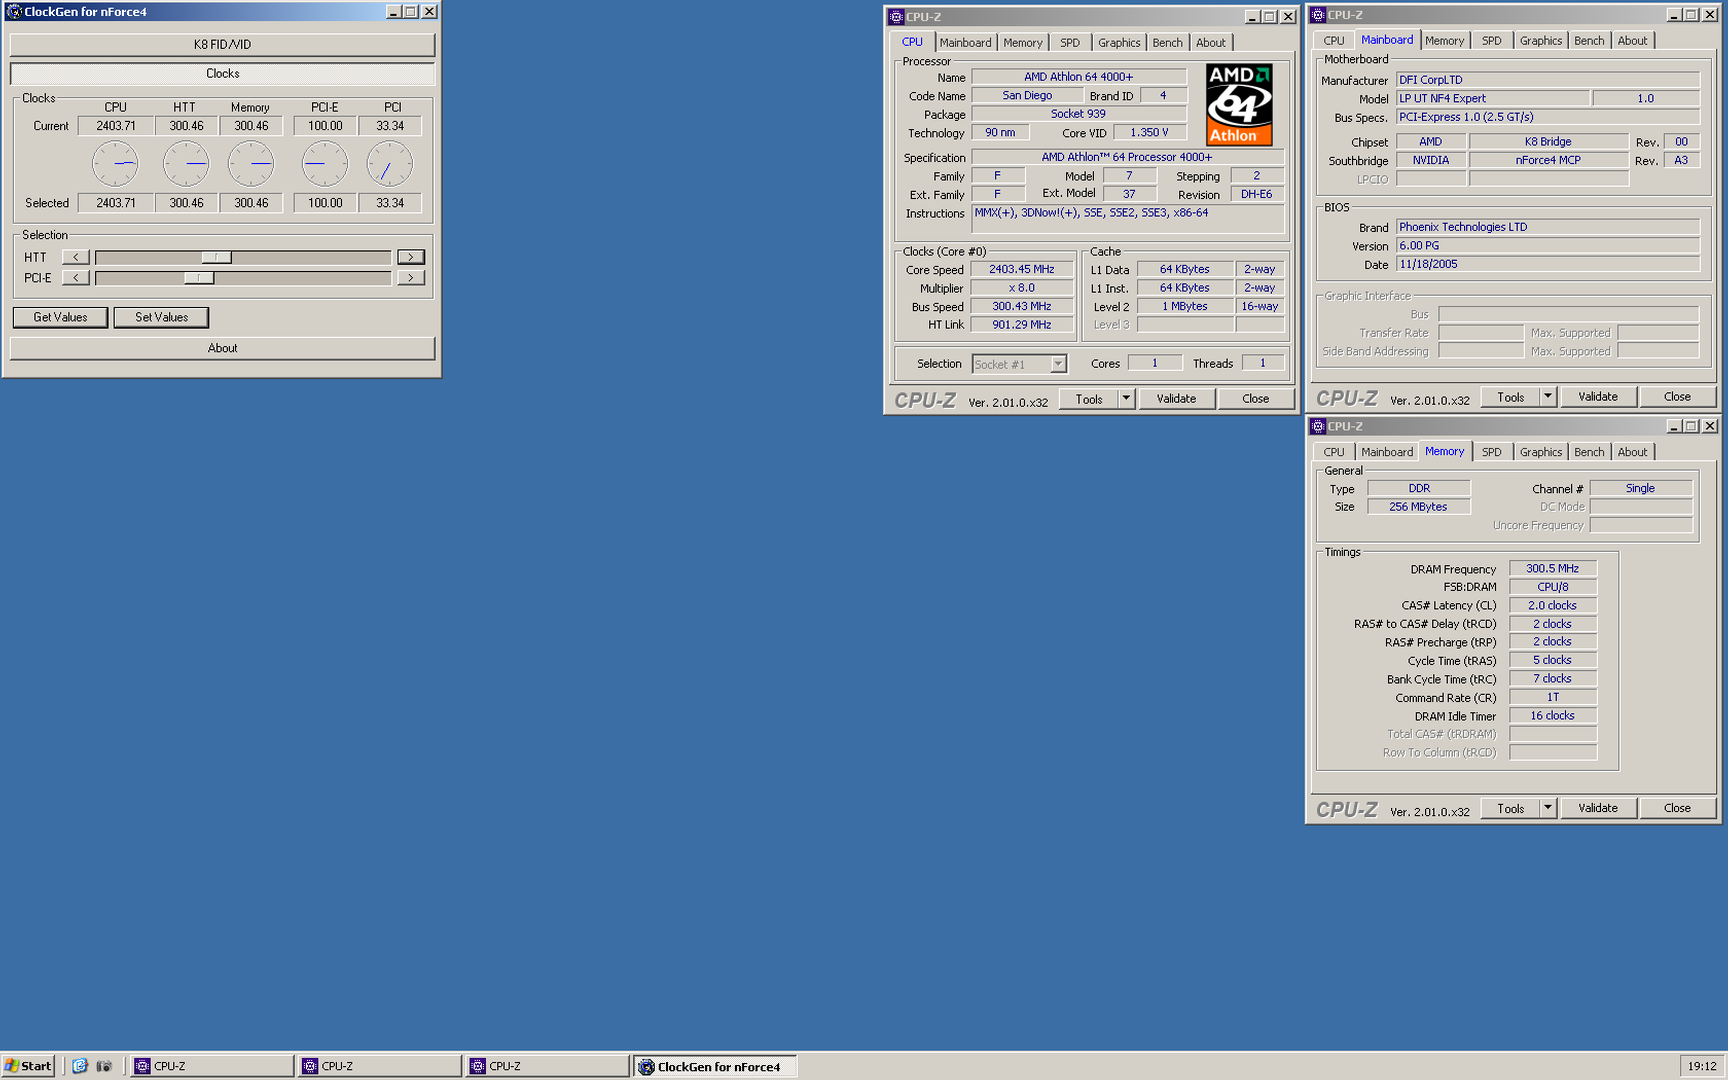Click Validate in CPU window
This screenshot has width=1728, height=1080.
tap(1176, 398)
